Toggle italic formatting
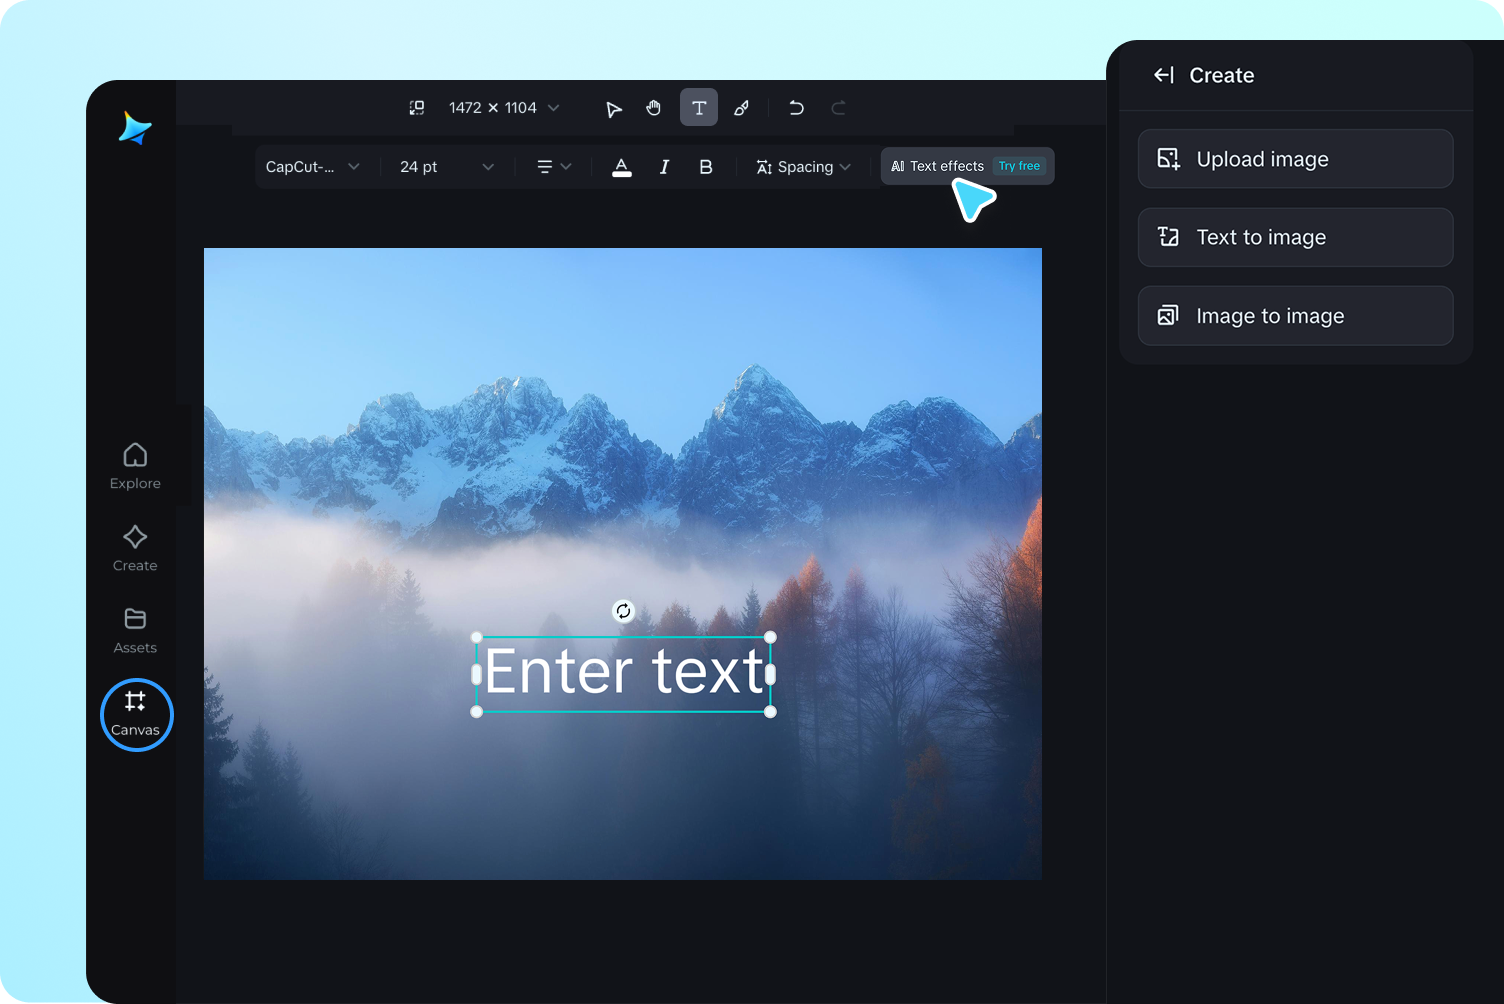This screenshot has width=1504, height=1004. pos(664,166)
